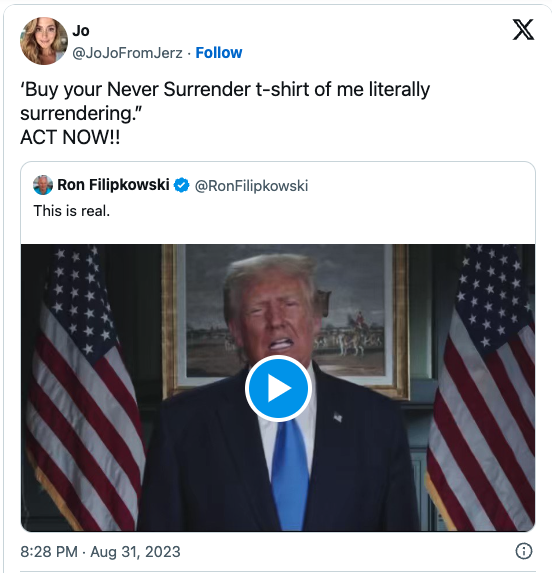Click the blue necktie in the video
This screenshot has width=552, height=573.
(290, 474)
